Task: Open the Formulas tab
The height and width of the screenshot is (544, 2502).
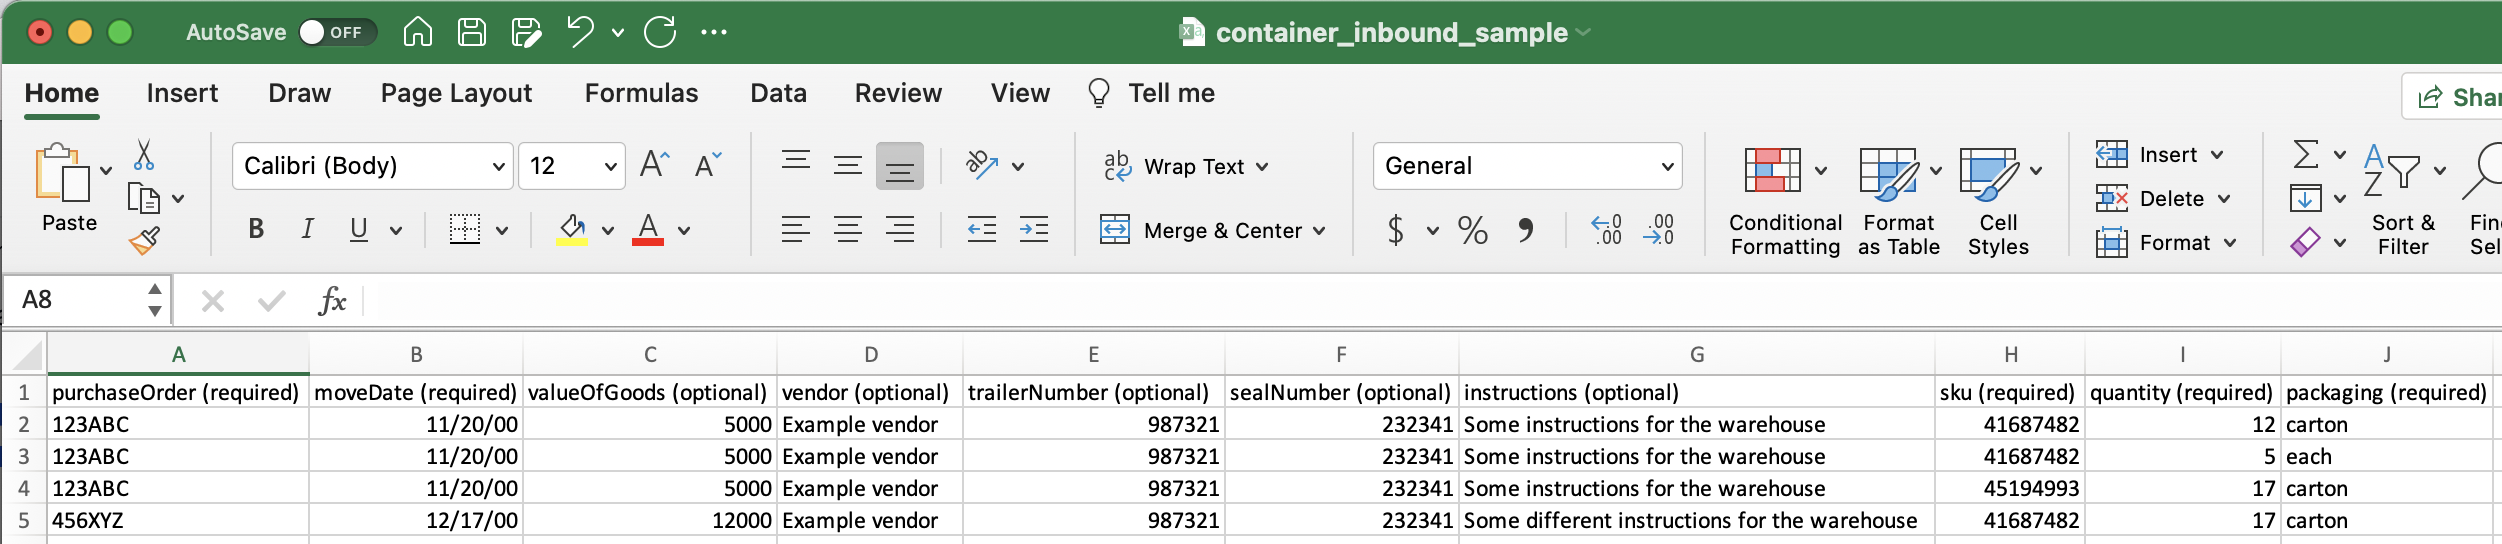Action: click(x=641, y=93)
